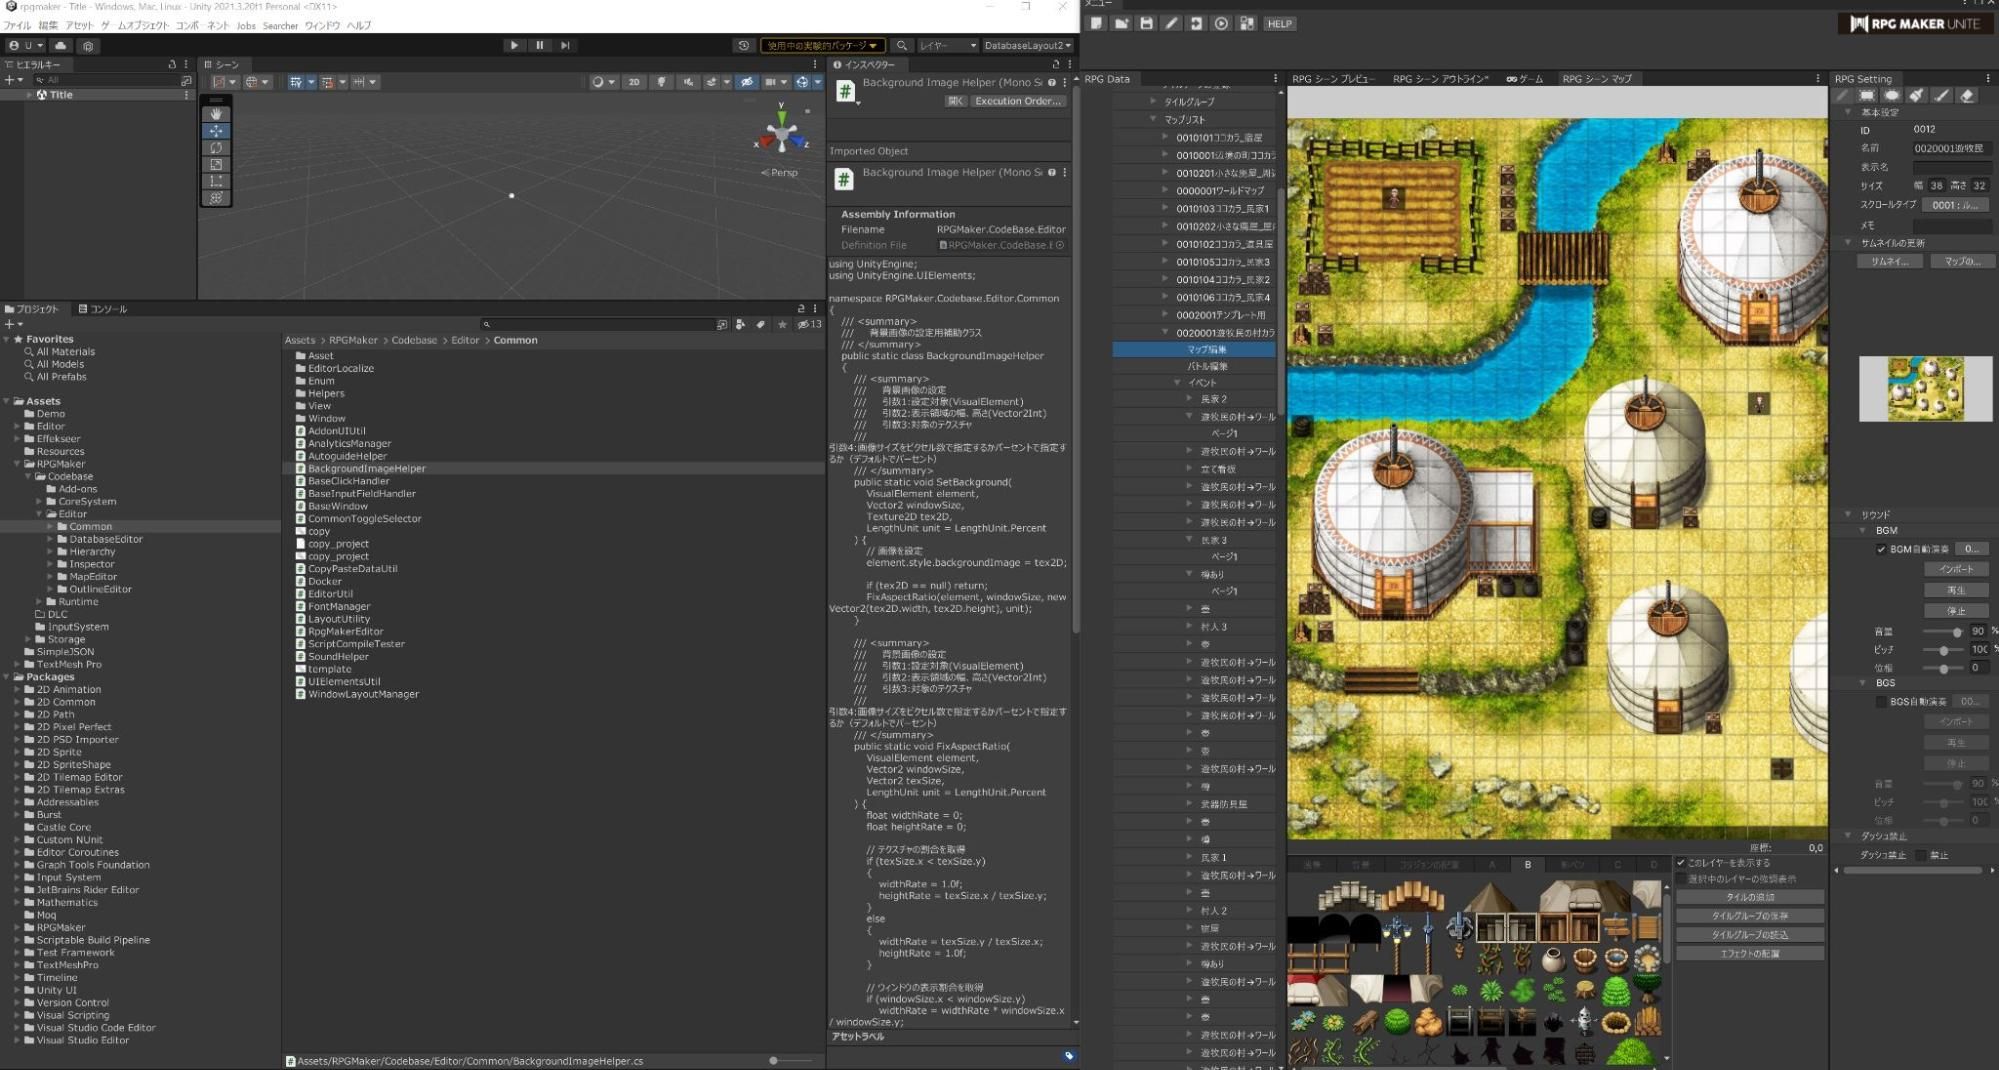Open the Jobs menu
Image resolution: width=1999 pixels, height=1070 pixels.
245,26
